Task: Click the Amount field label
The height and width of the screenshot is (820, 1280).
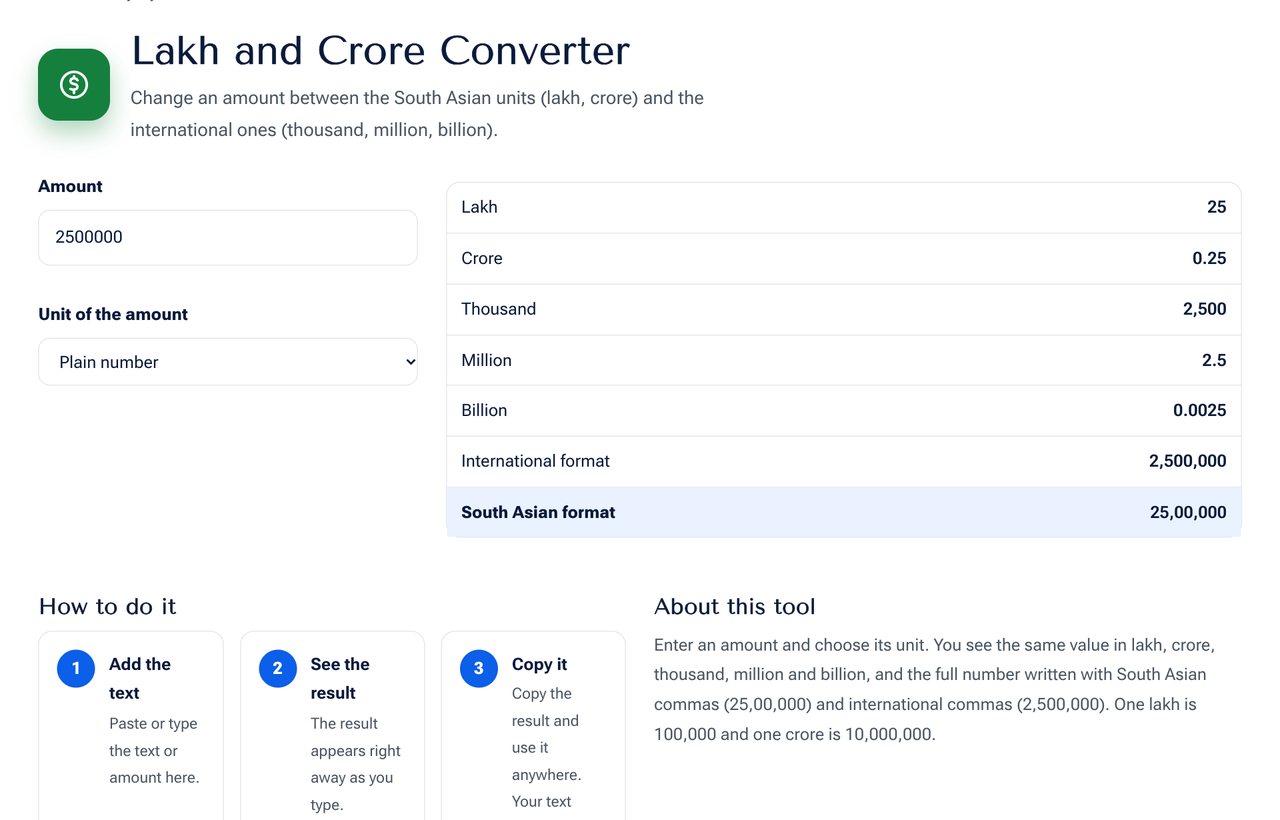Action: tap(70, 186)
